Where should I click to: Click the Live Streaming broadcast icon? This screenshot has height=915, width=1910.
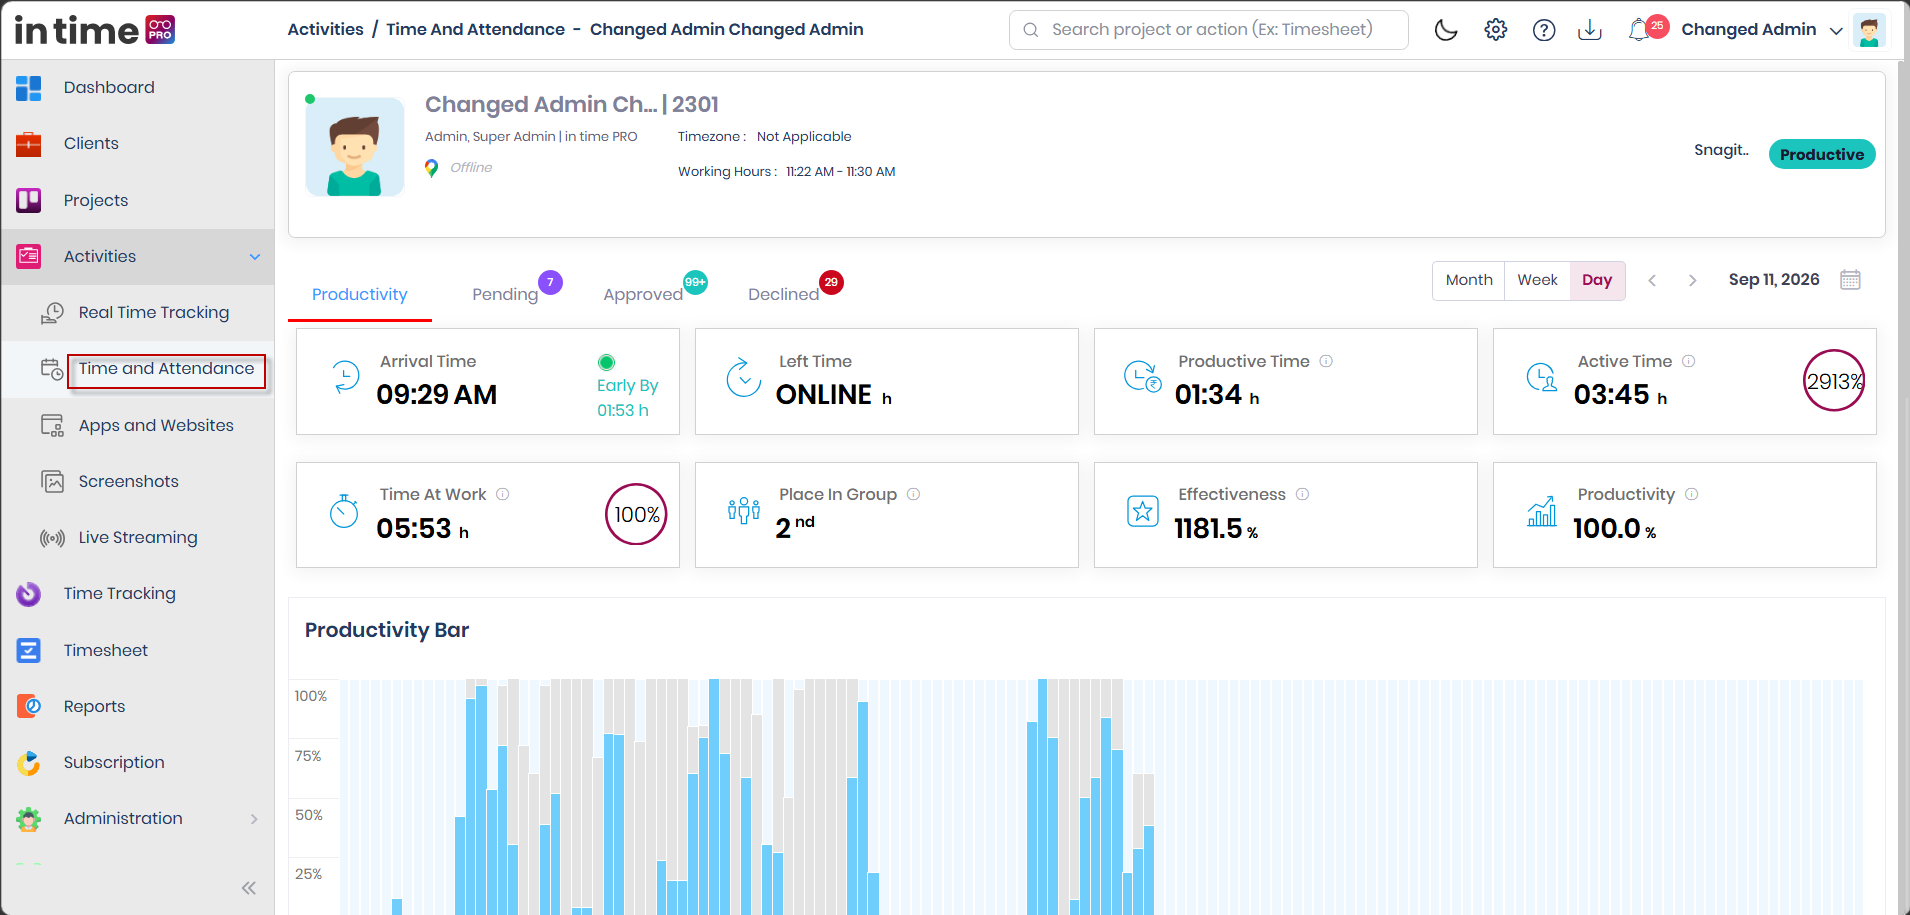(x=52, y=538)
